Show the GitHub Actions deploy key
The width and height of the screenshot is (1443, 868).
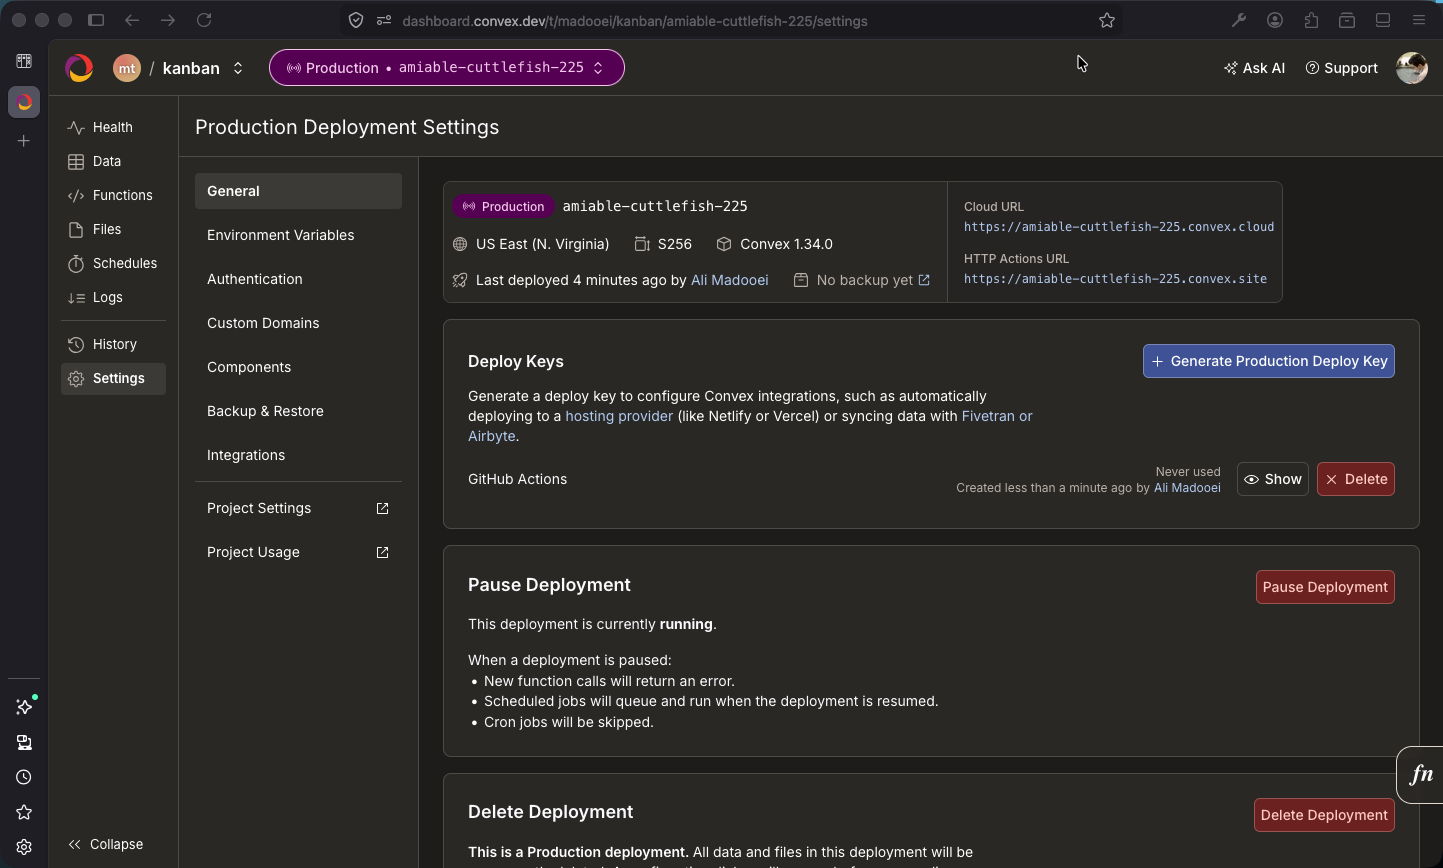pyautogui.click(x=1272, y=479)
